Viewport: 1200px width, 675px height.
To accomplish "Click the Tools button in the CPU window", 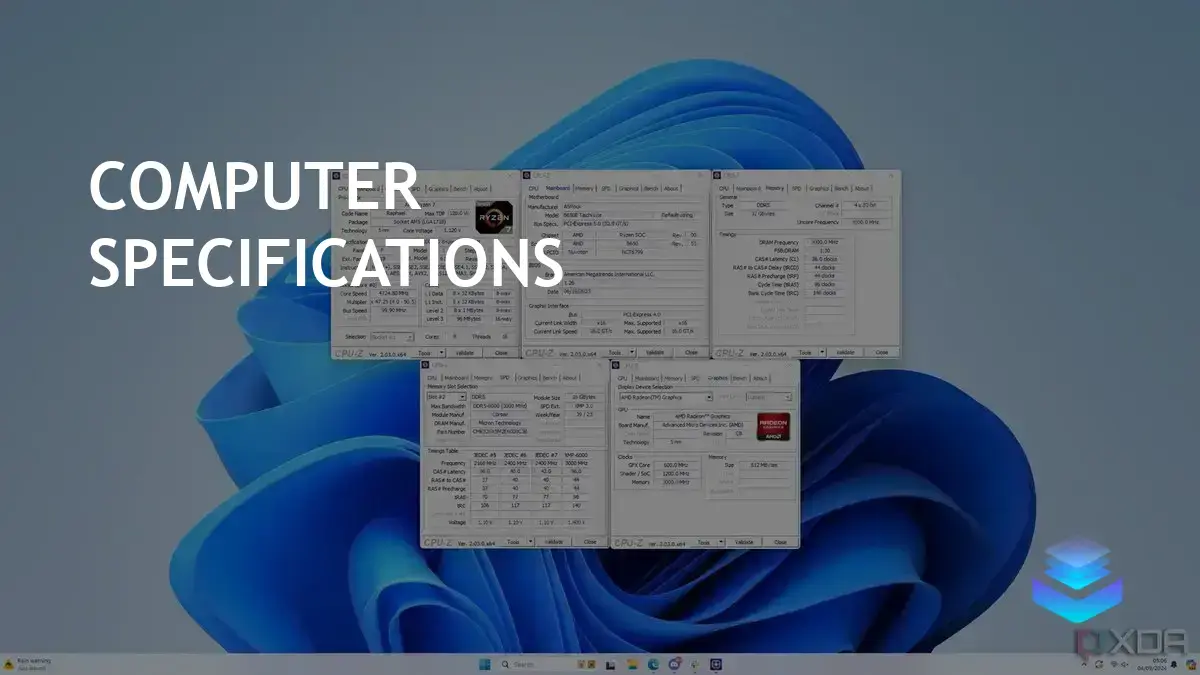I will [425, 352].
